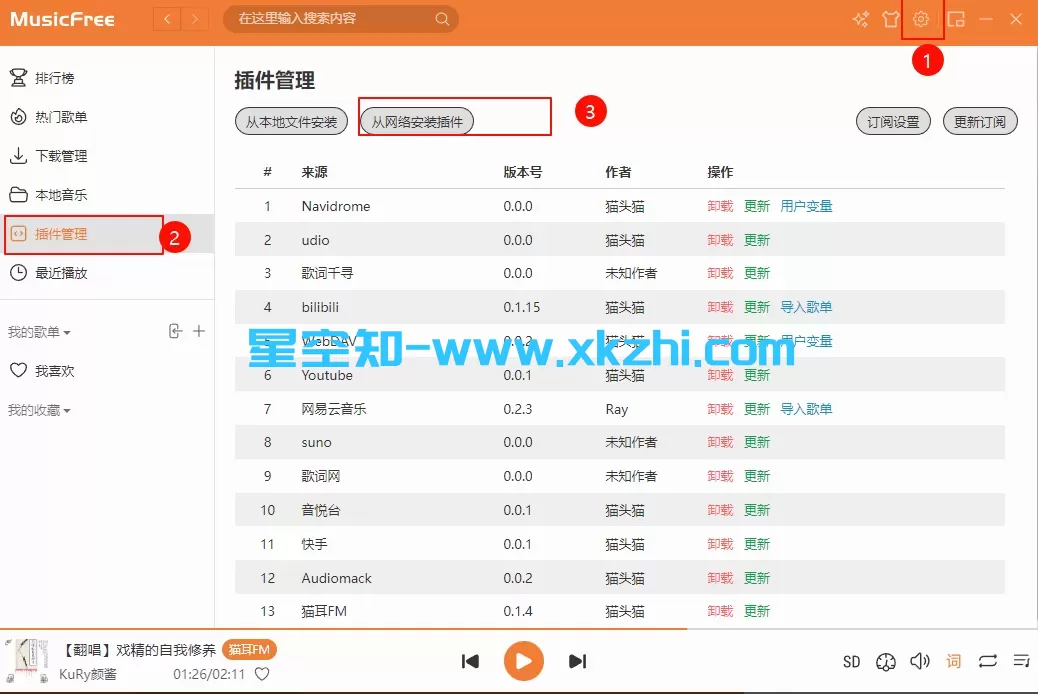Screen dimensions: 1038x694
Task: Toggle repeat mode in the playback bar
Action: [x=988, y=661]
